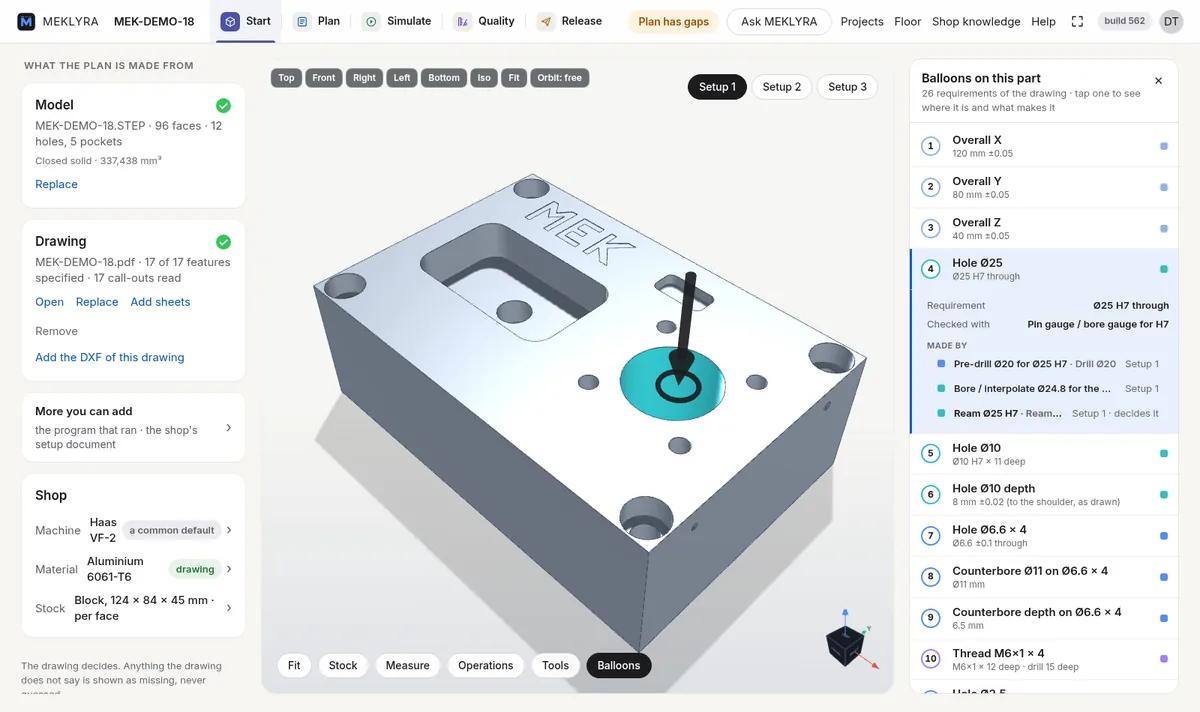
Task: Set the view to Iso
Action: (x=484, y=77)
